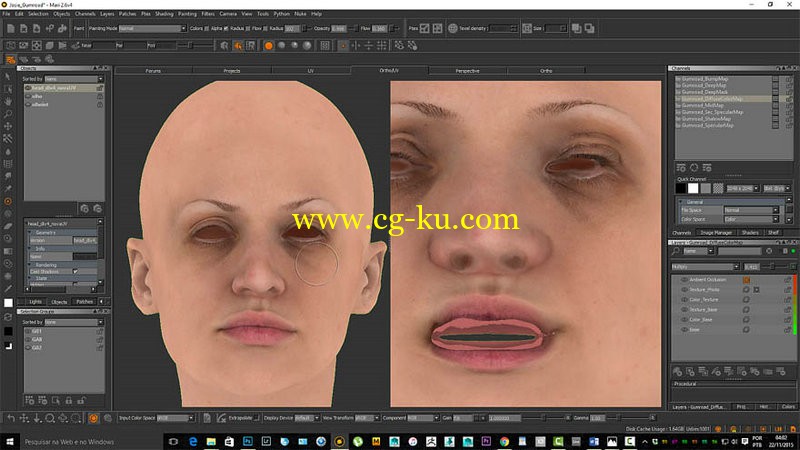Select the Transform move tool in toolbox
The height and width of the screenshot is (450, 800).
8,126
